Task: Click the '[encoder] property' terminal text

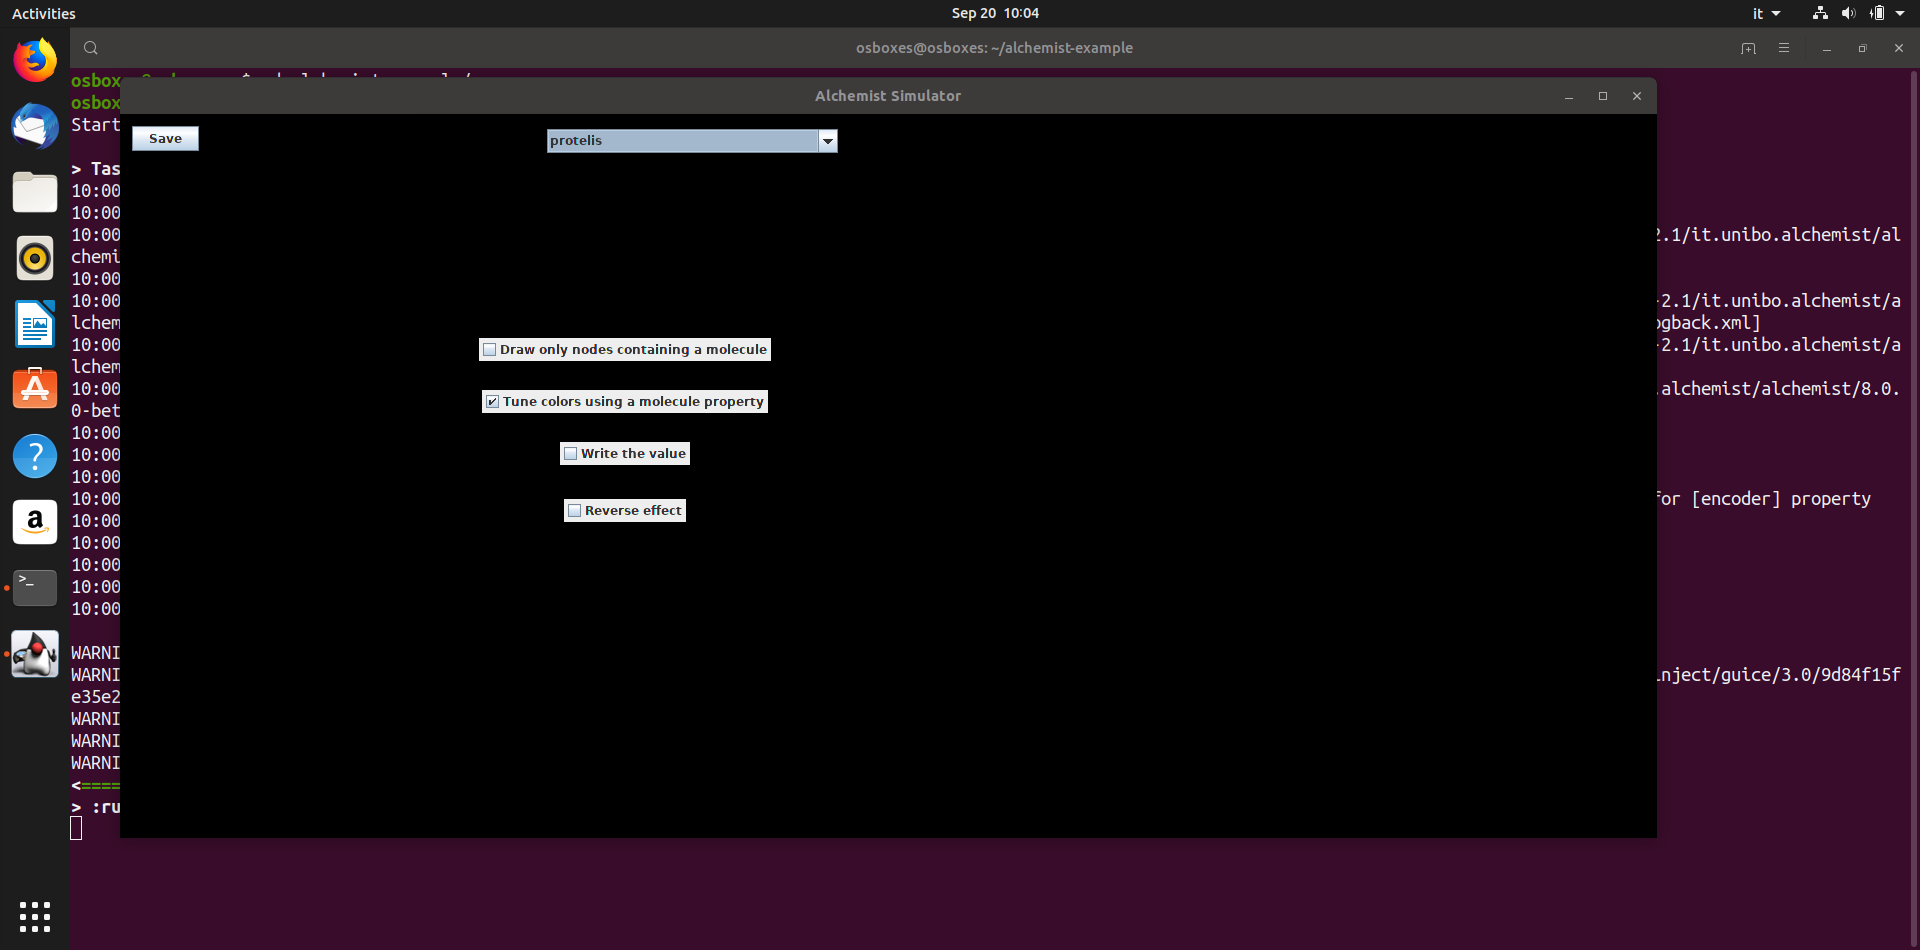Action: click(x=1781, y=499)
